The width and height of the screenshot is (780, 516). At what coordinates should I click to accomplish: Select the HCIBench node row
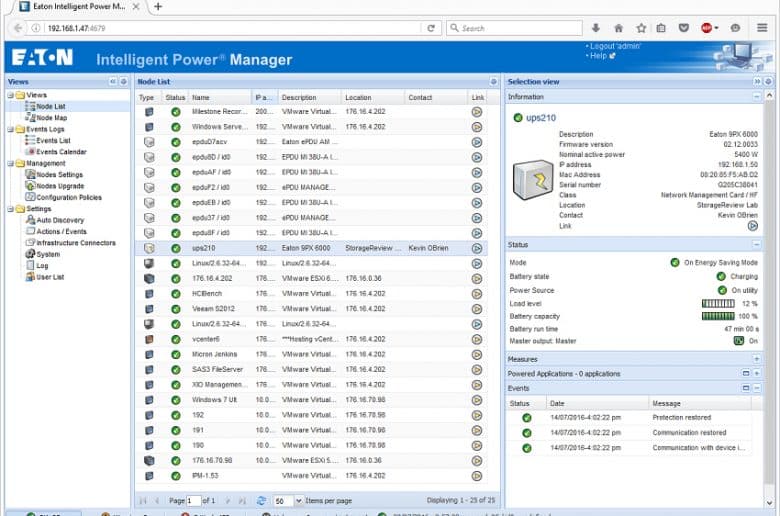[x=311, y=294]
